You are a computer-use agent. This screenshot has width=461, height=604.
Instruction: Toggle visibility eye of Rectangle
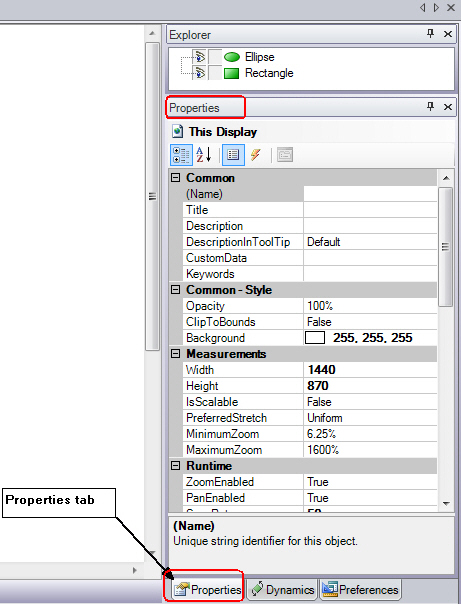199,72
